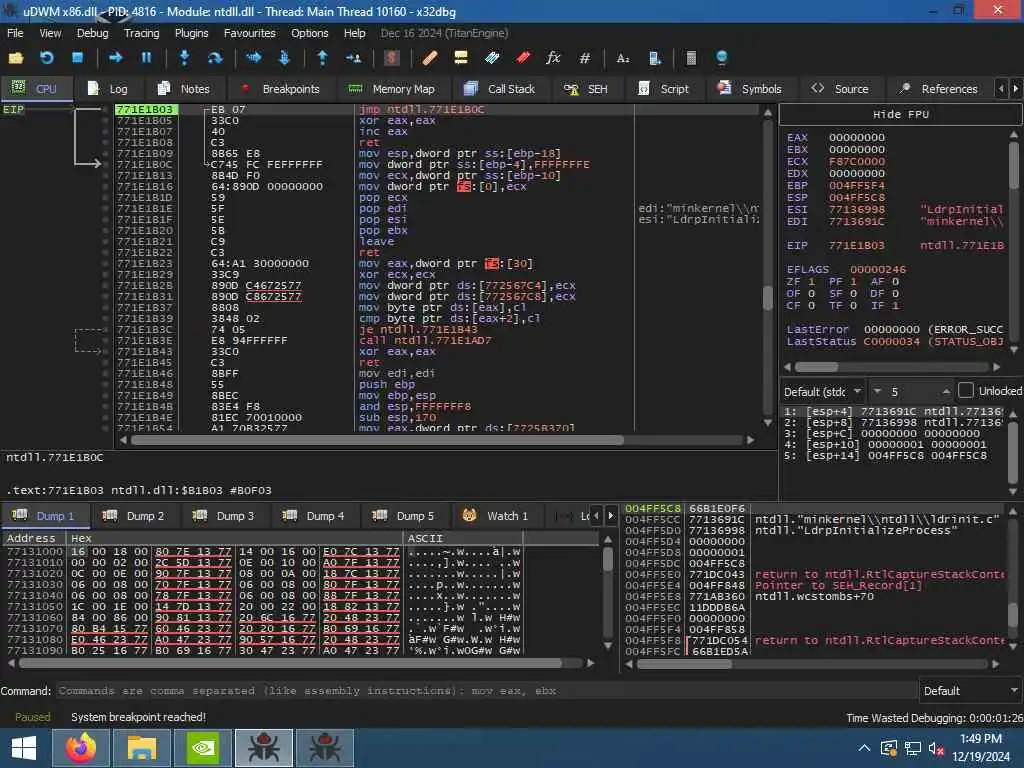1024x768 pixels.
Task: Open Labels toolbar icon
Action: click(492, 58)
